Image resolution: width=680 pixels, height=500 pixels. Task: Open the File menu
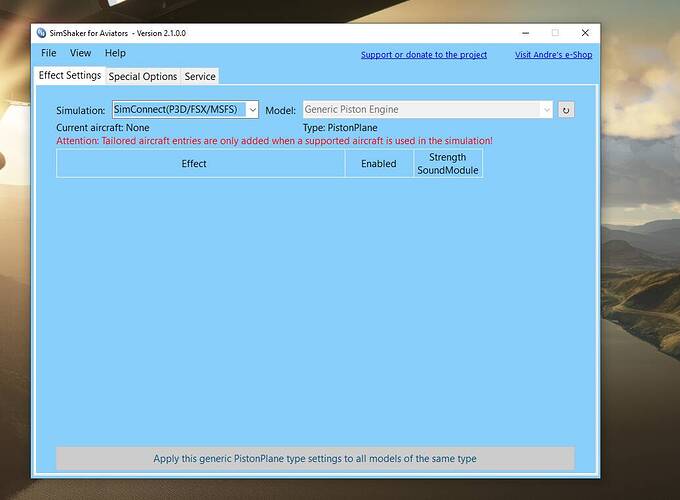(x=49, y=53)
